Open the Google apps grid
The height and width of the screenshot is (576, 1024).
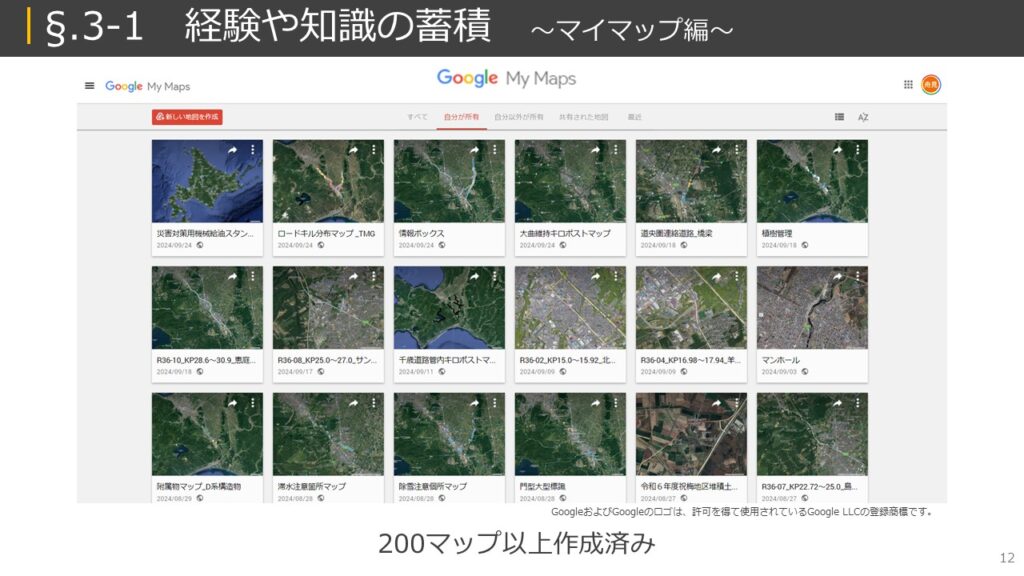[908, 86]
